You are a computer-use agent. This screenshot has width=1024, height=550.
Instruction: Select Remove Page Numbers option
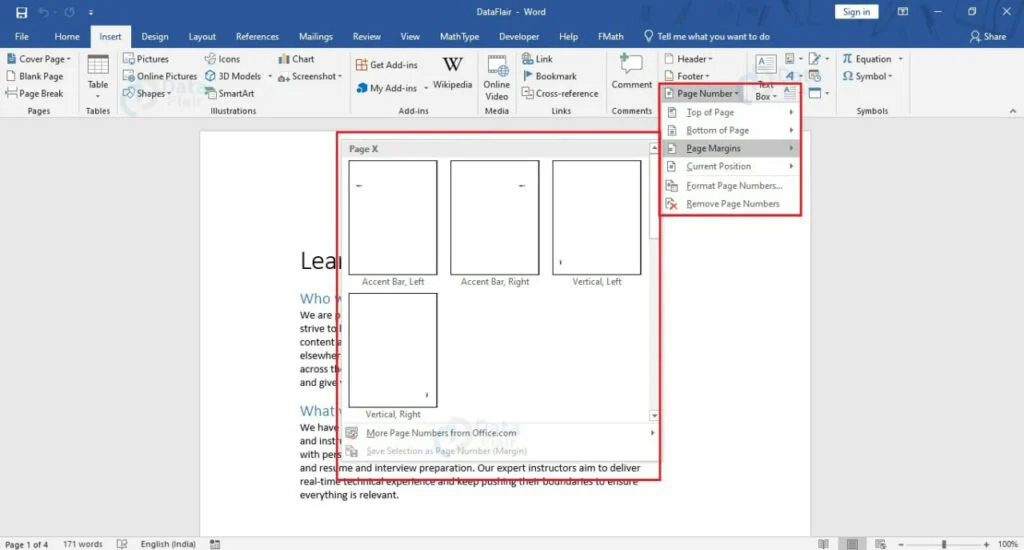pyautogui.click(x=732, y=204)
